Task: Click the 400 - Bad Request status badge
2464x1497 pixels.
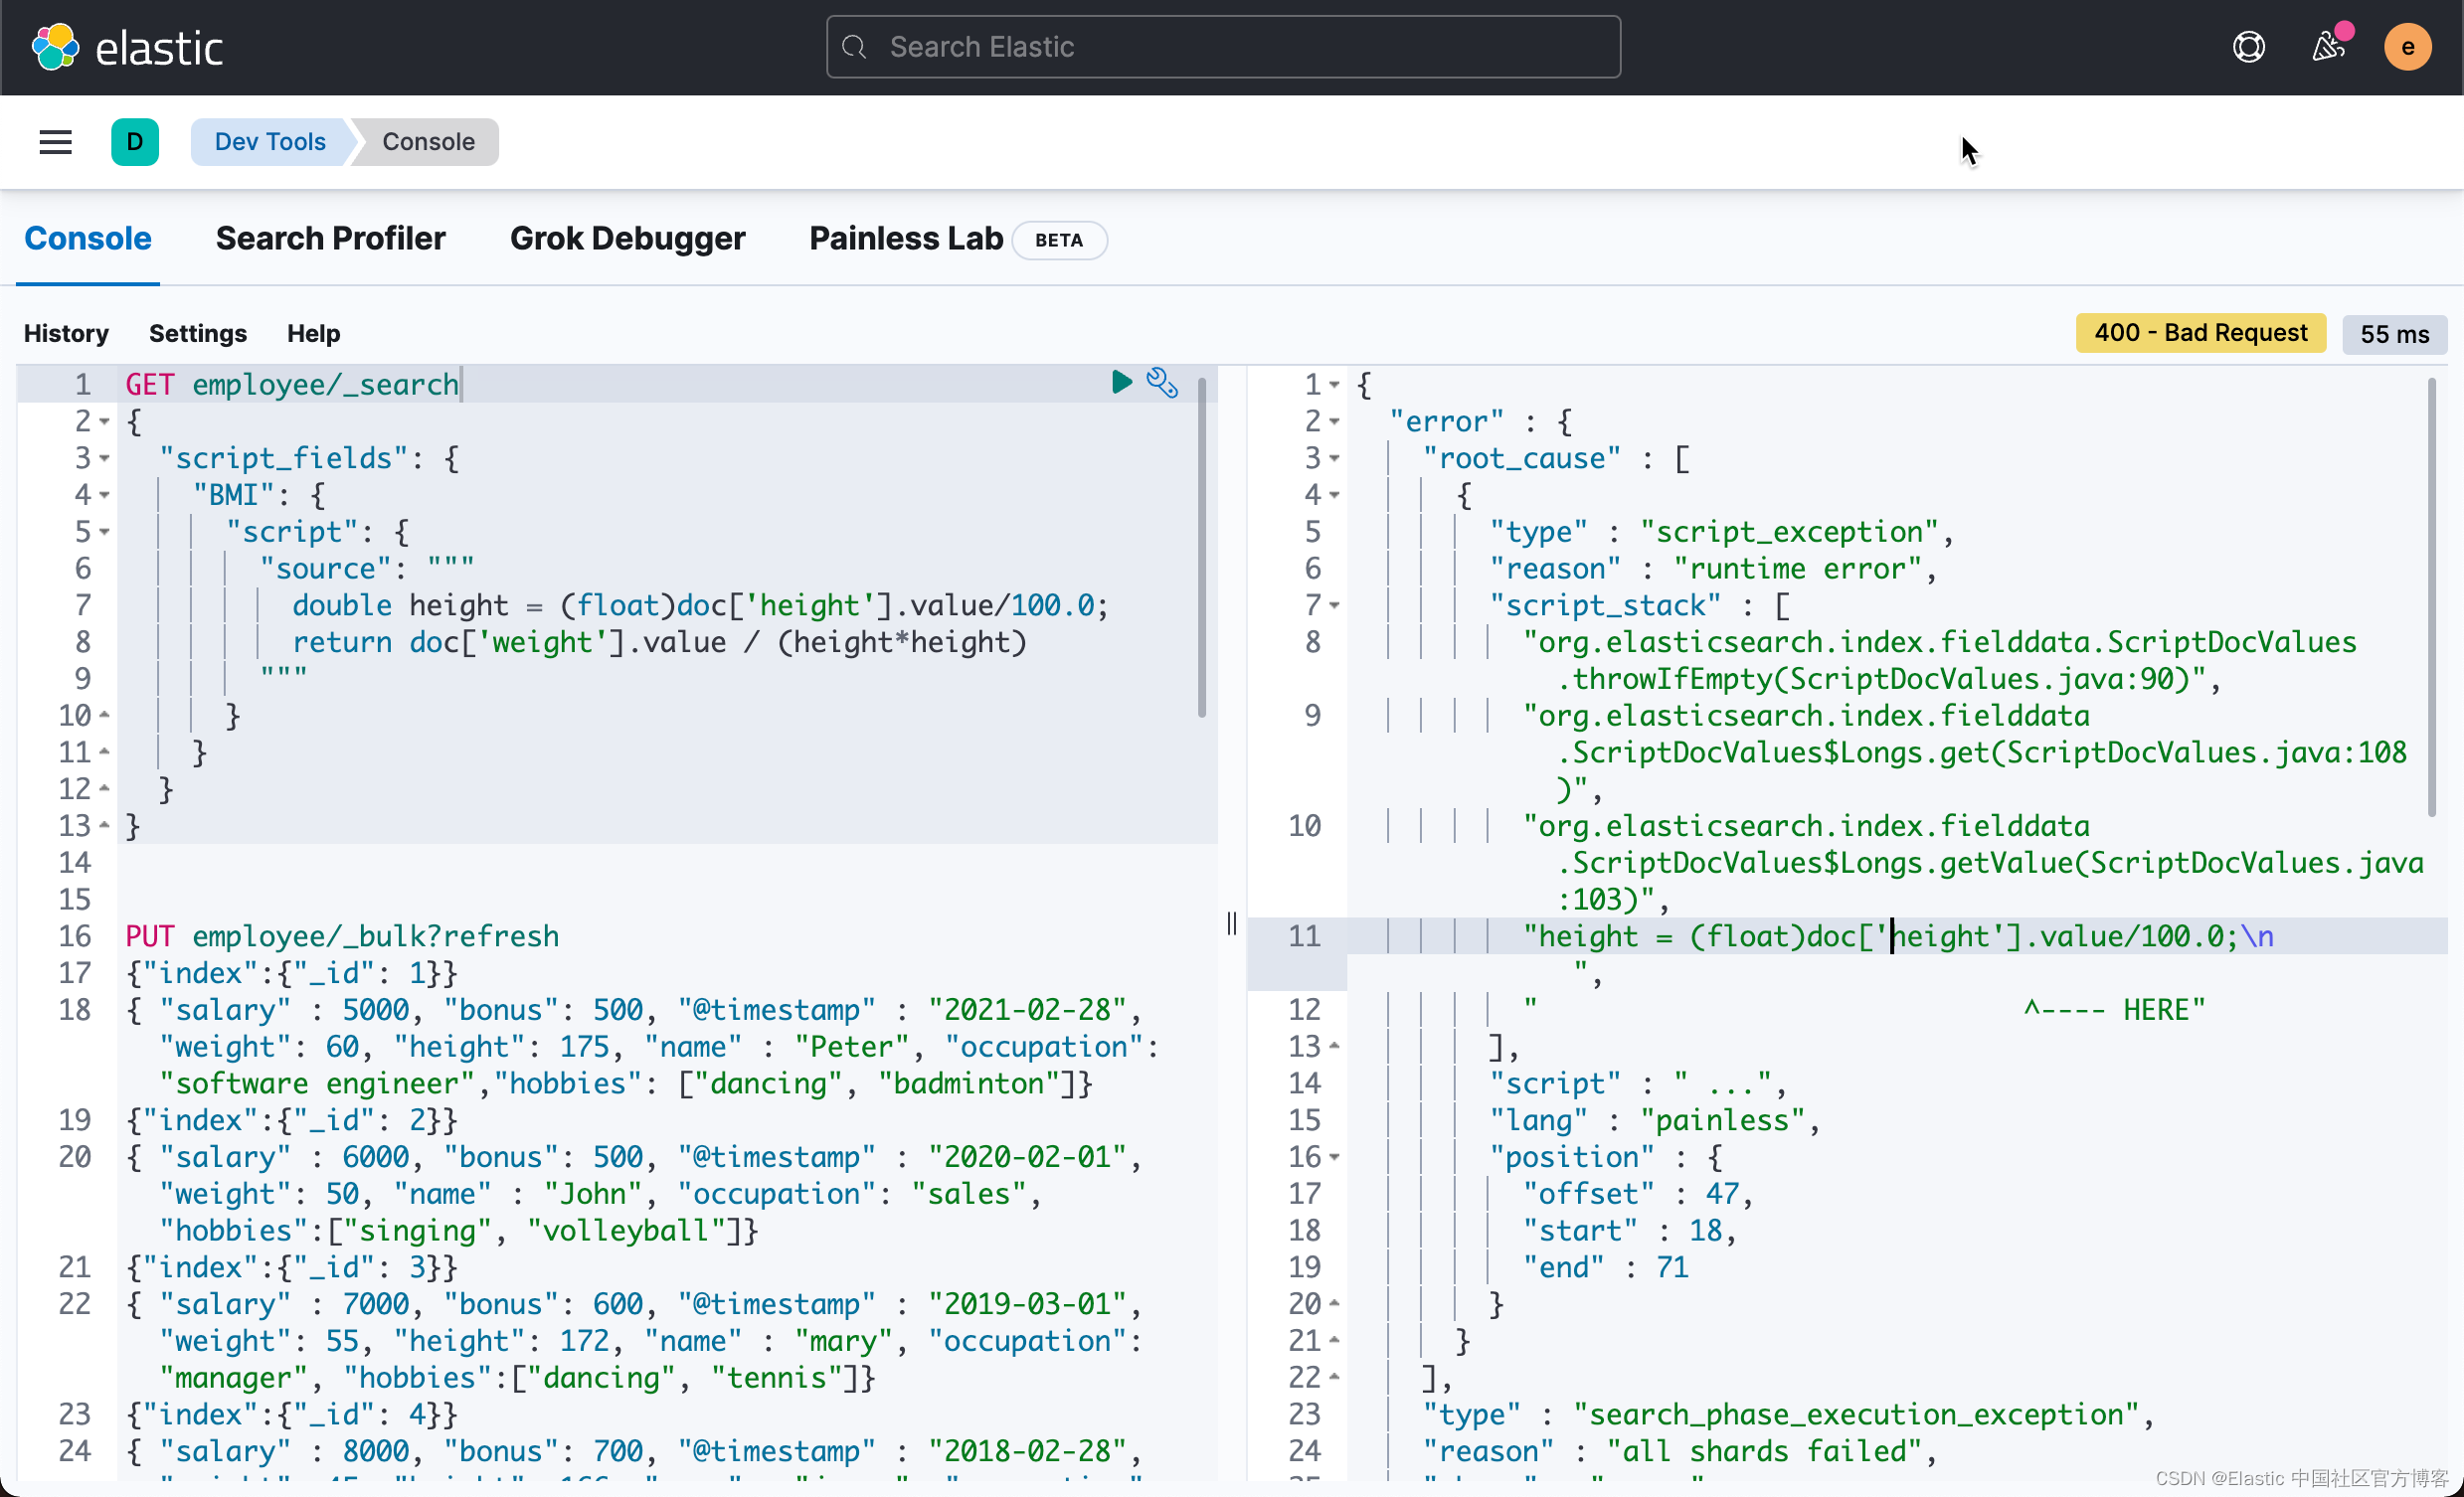Action: tap(2200, 333)
